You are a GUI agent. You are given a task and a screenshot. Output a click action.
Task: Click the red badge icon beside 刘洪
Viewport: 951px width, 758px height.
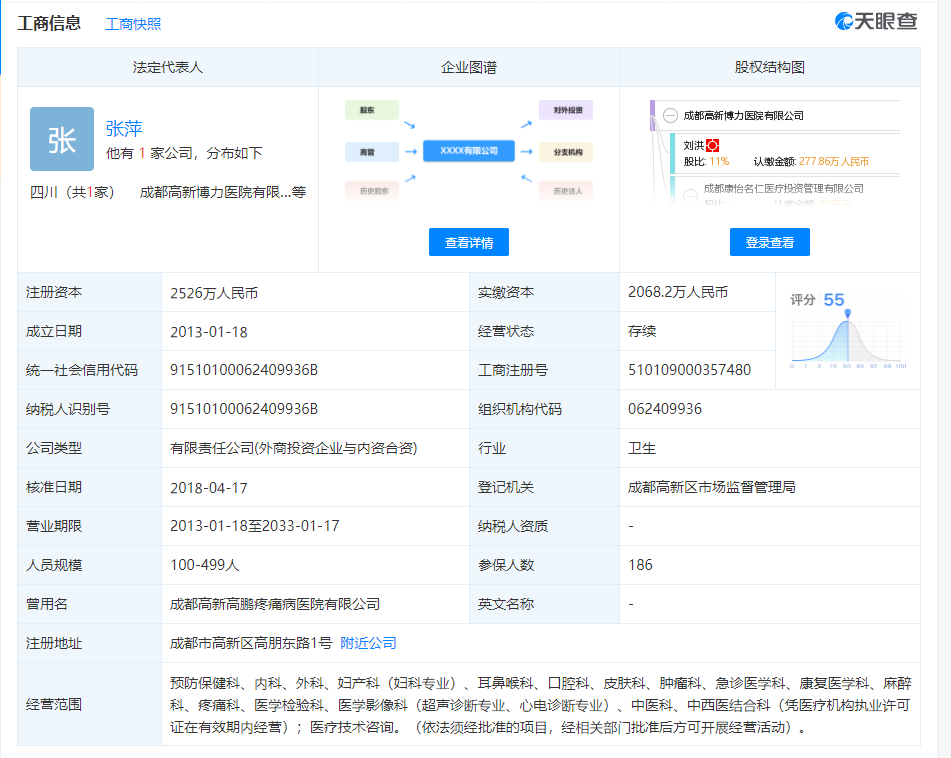[x=713, y=146]
